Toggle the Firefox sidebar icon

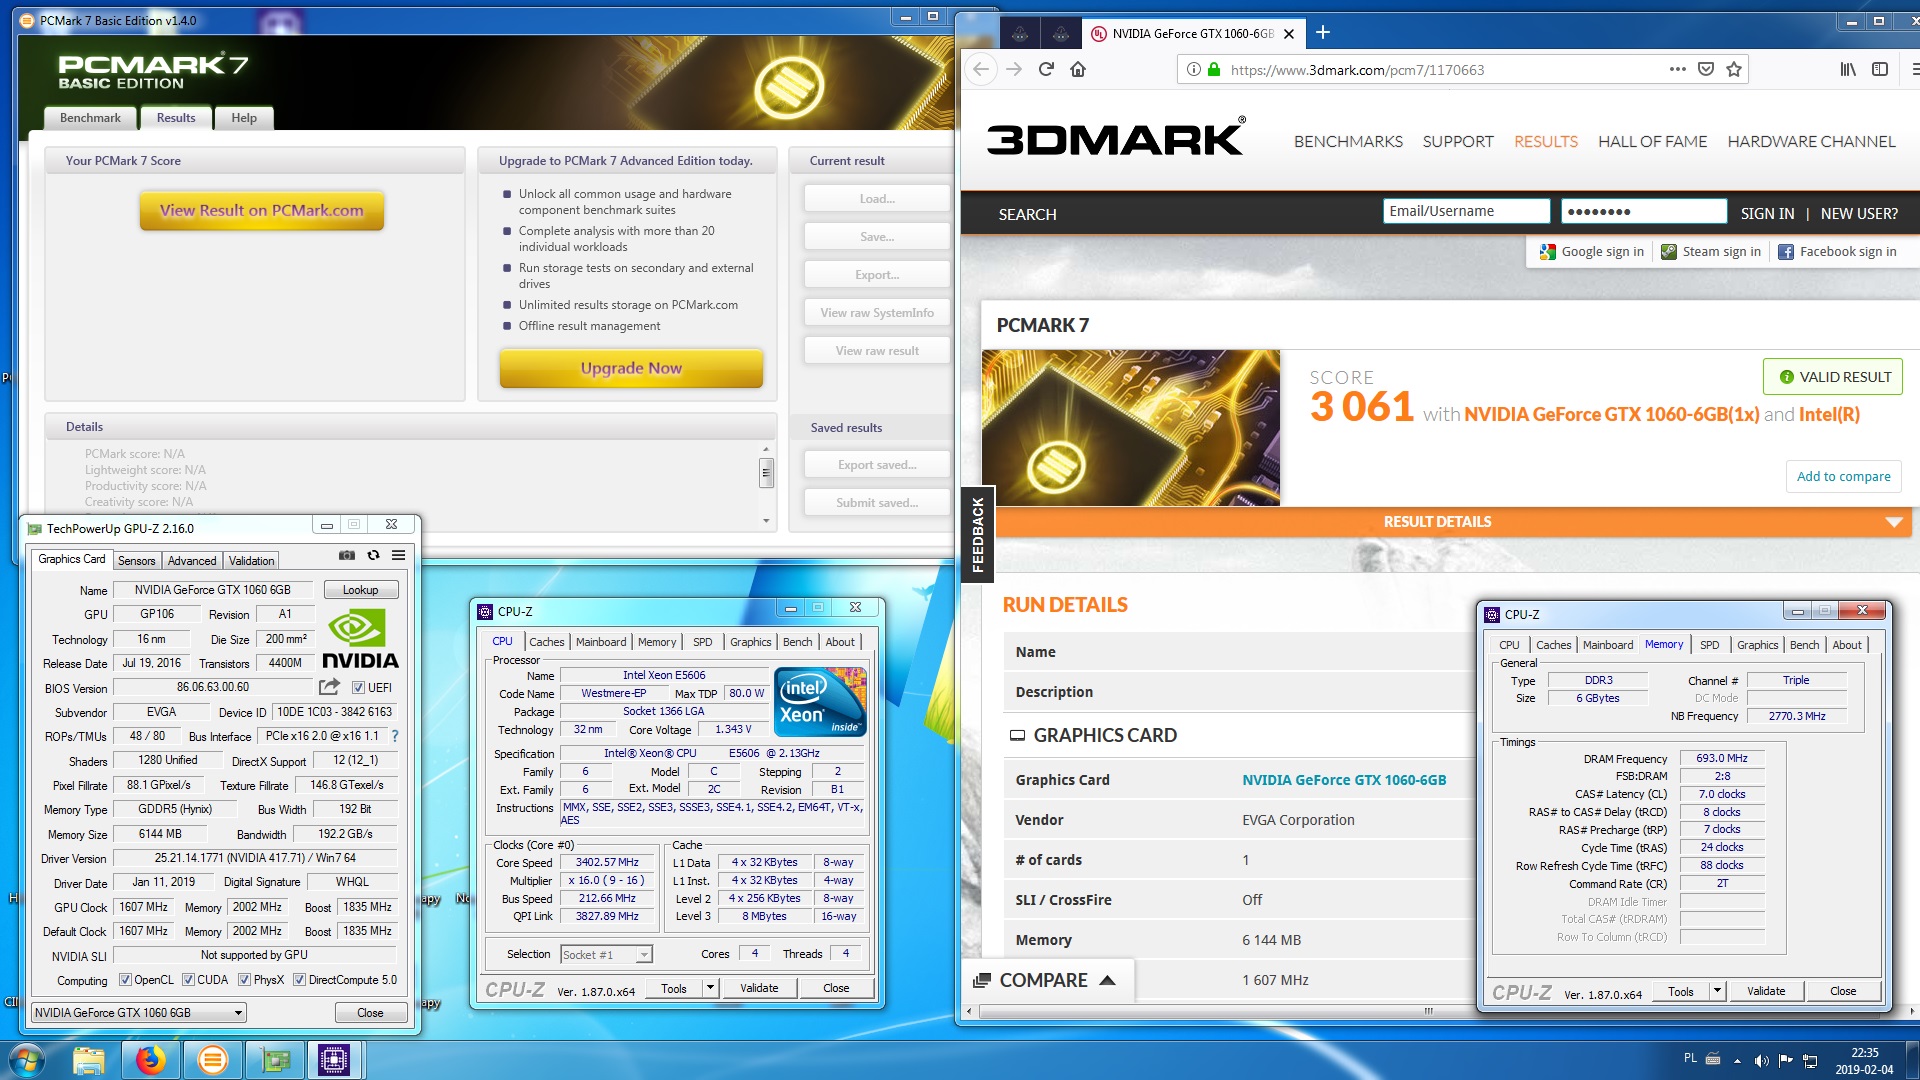click(1880, 69)
